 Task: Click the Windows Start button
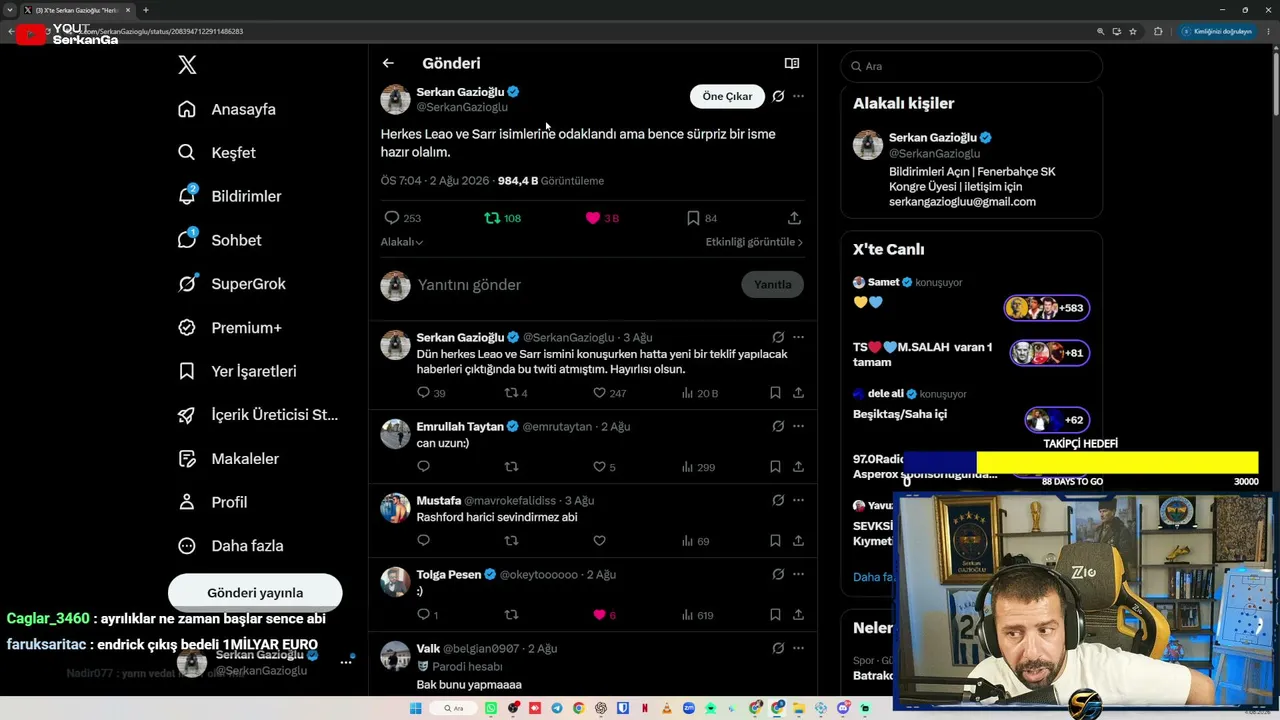click(x=416, y=708)
